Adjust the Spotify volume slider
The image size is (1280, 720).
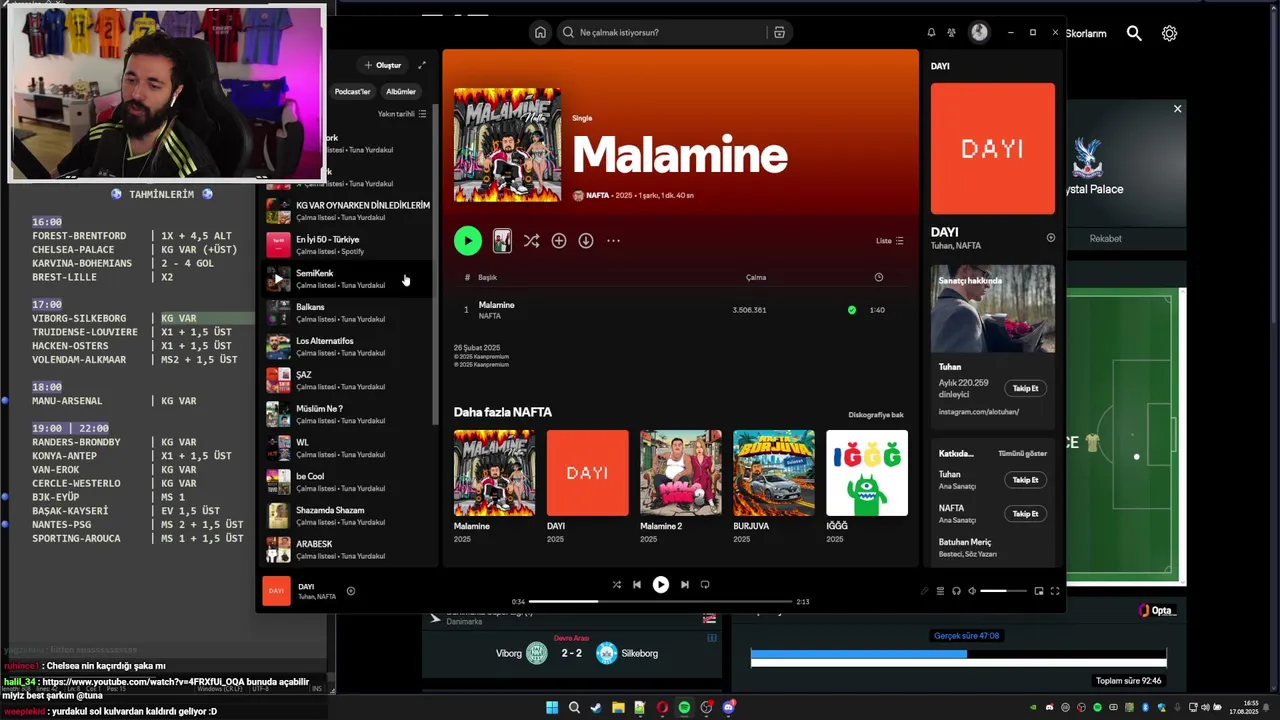tap(1003, 591)
